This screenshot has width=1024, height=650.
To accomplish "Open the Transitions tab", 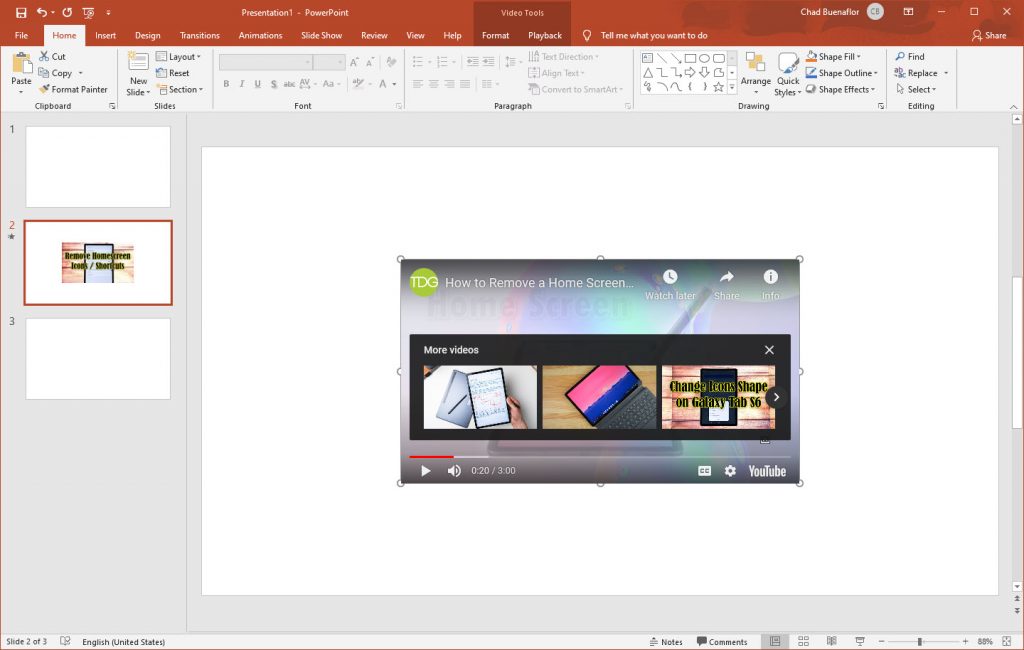I will pos(199,35).
